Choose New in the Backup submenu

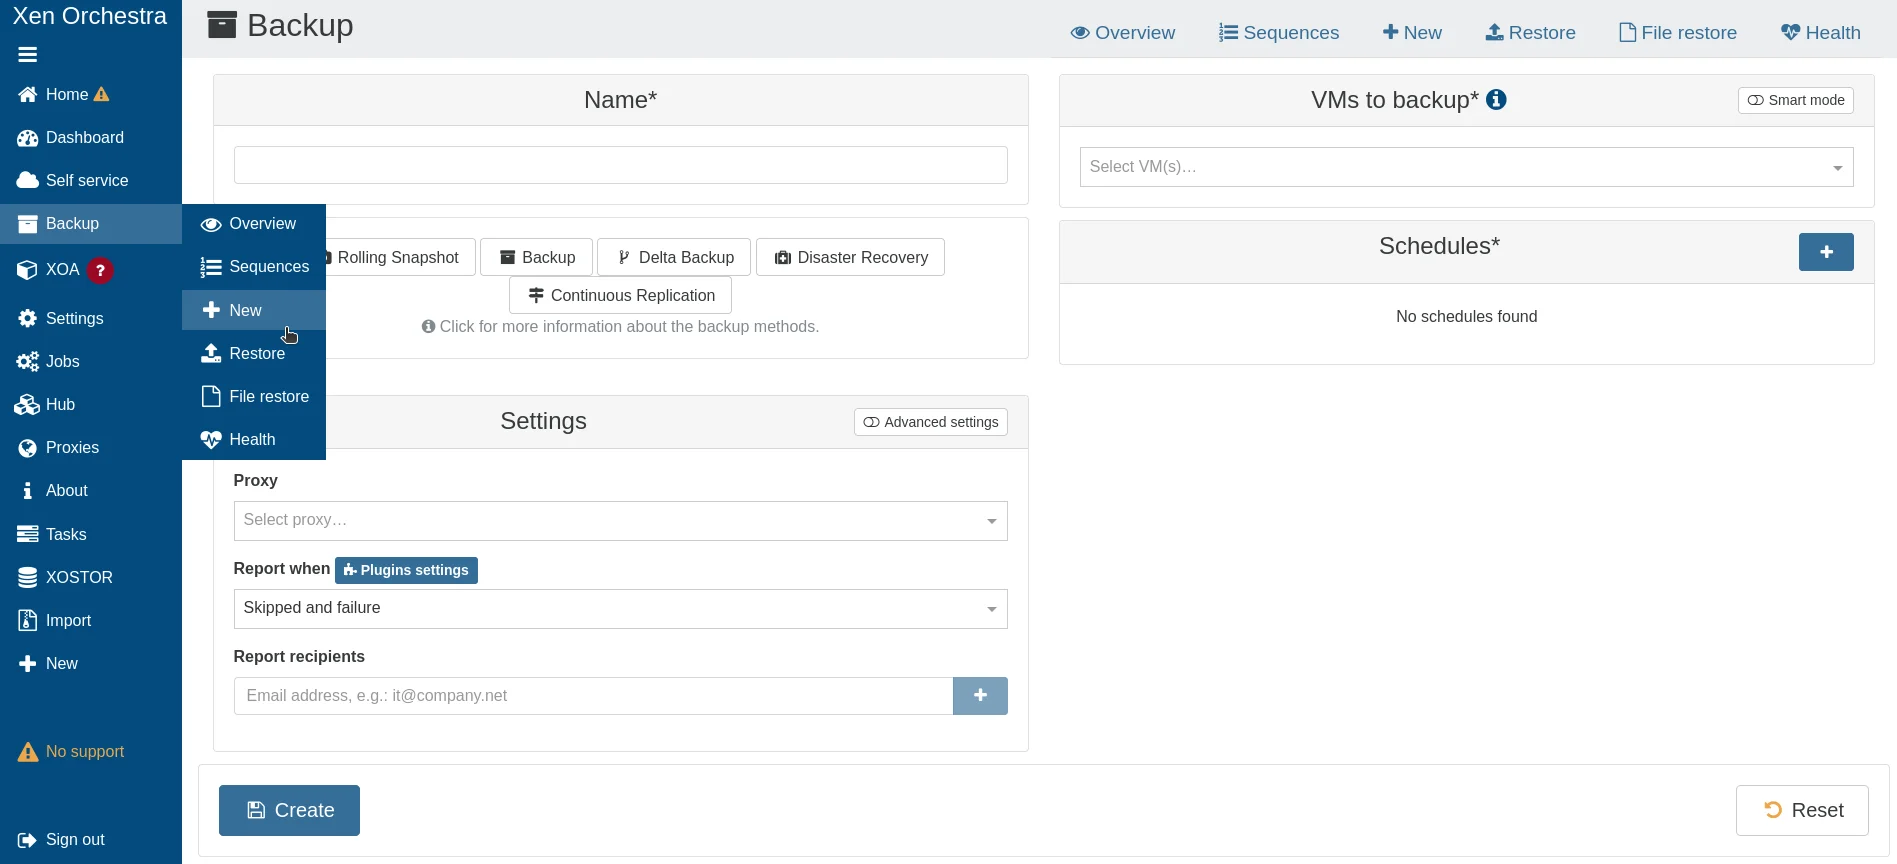click(x=254, y=310)
